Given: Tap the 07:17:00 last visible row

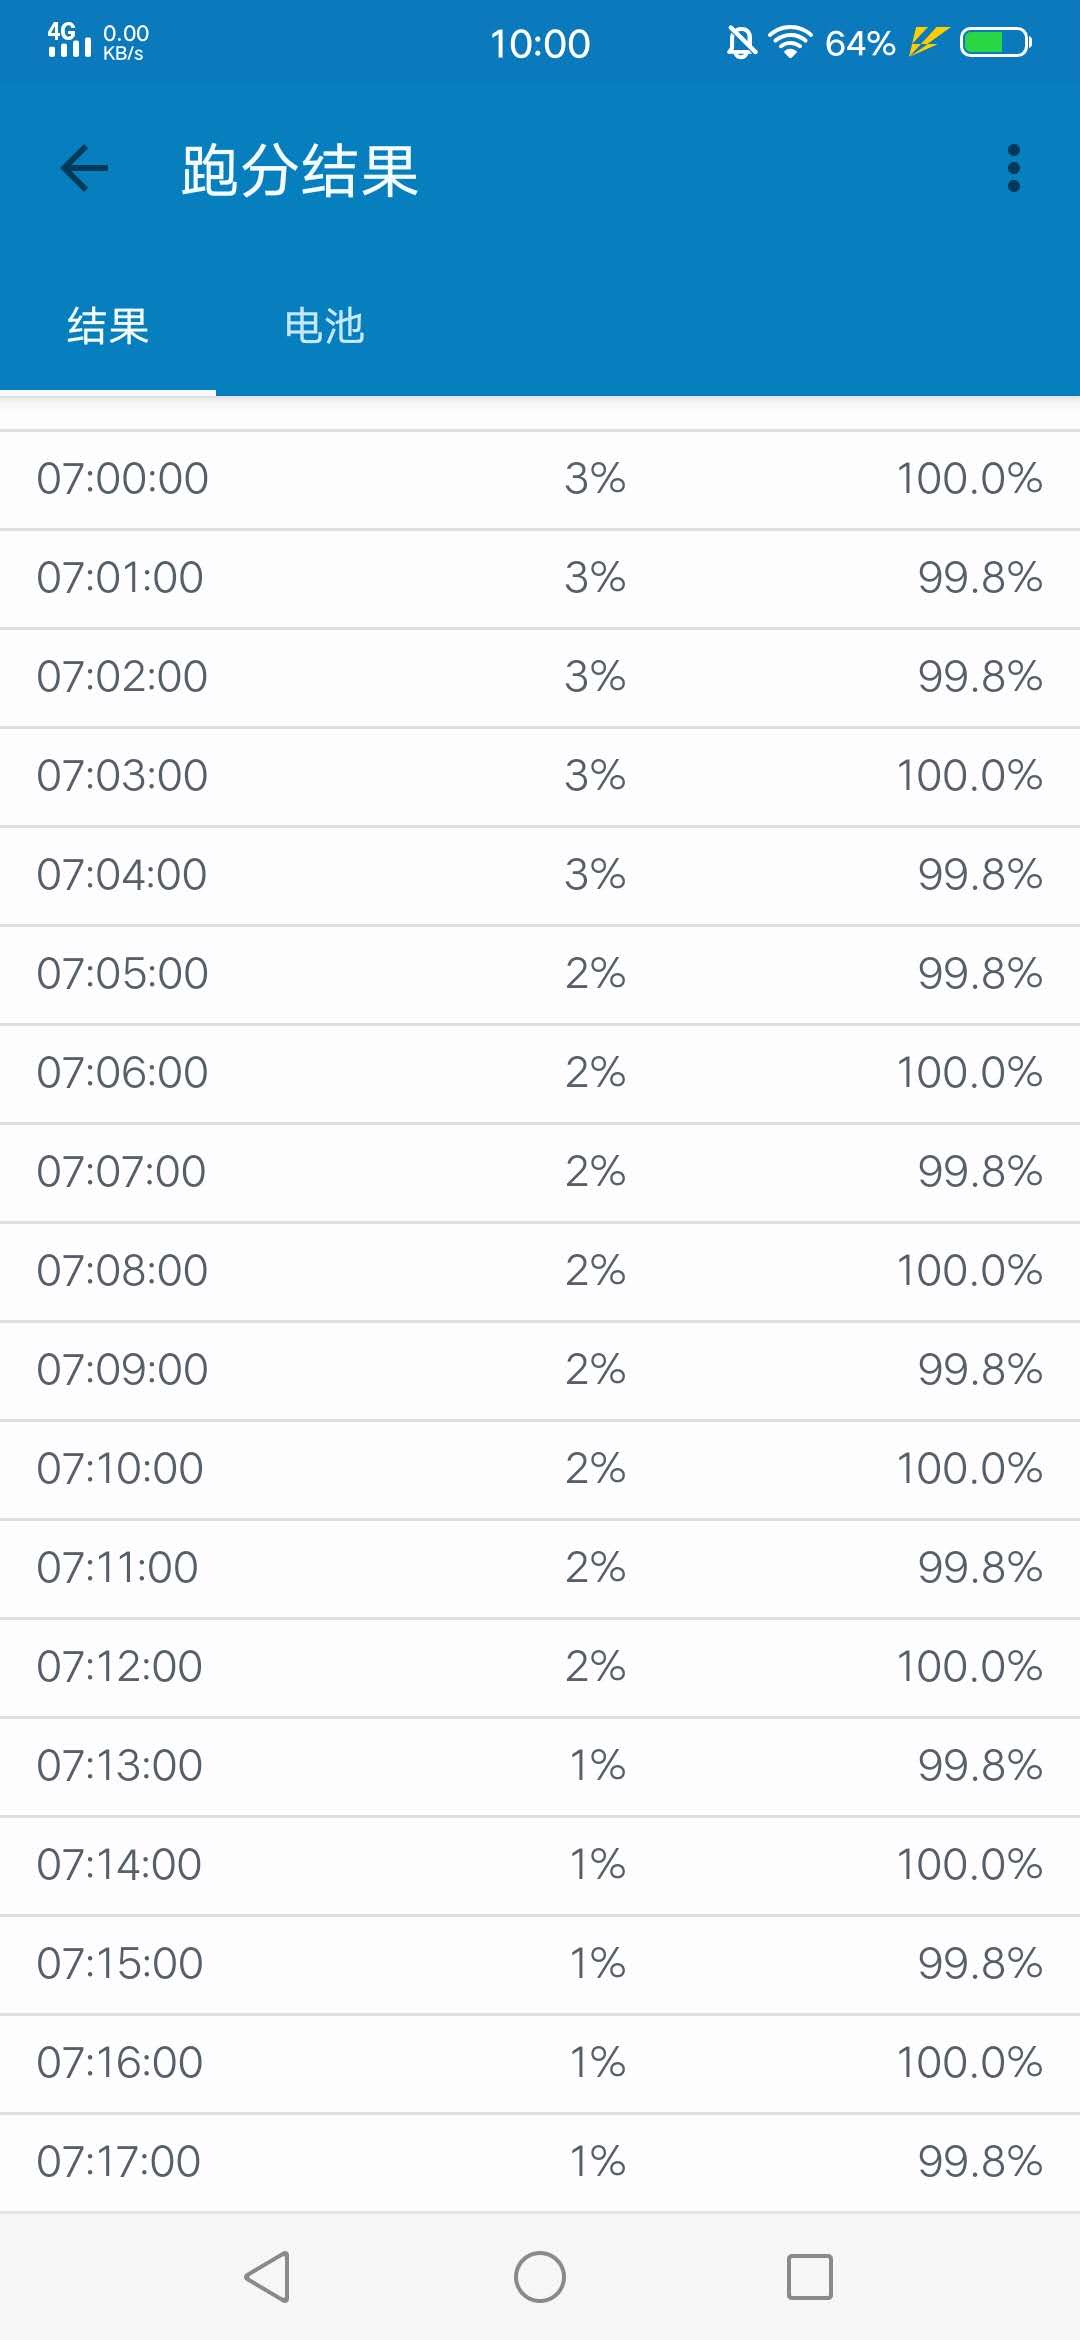Looking at the screenshot, I should (x=540, y=2162).
